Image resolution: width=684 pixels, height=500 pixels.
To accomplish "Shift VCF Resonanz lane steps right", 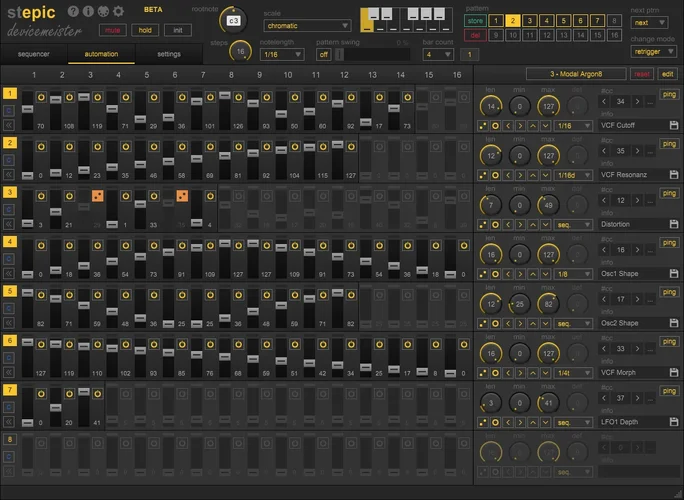I will (520, 175).
